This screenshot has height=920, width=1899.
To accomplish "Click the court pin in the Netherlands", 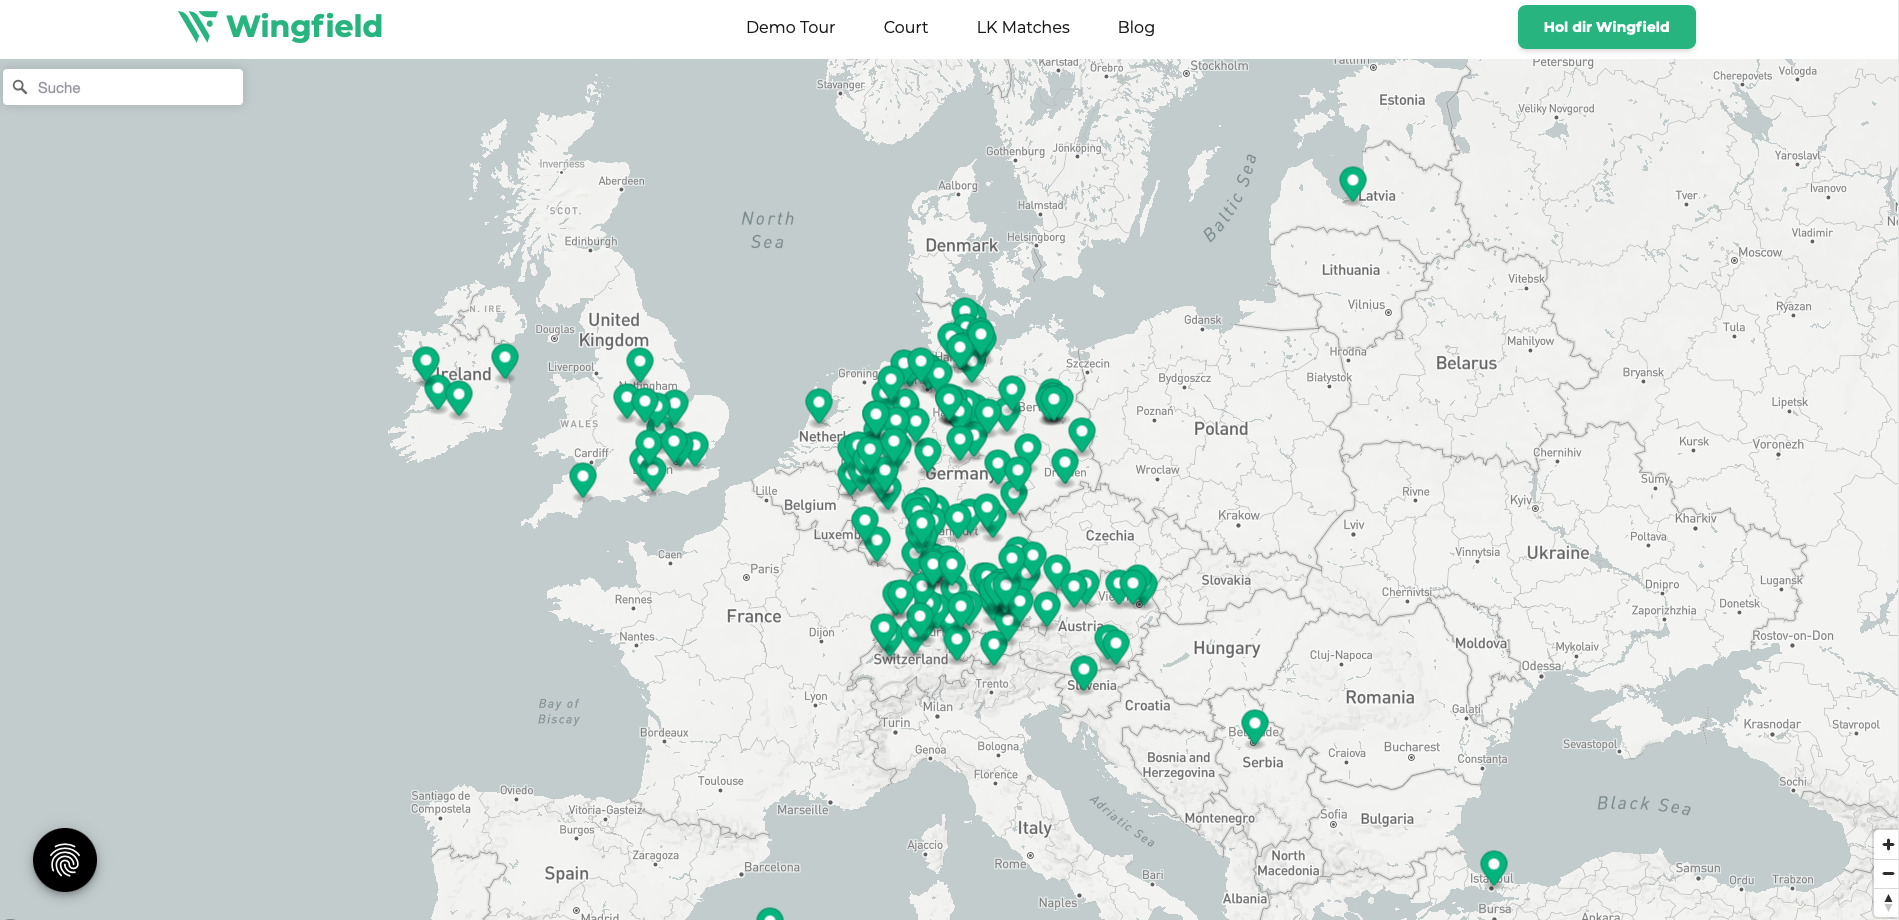I will pos(818,404).
